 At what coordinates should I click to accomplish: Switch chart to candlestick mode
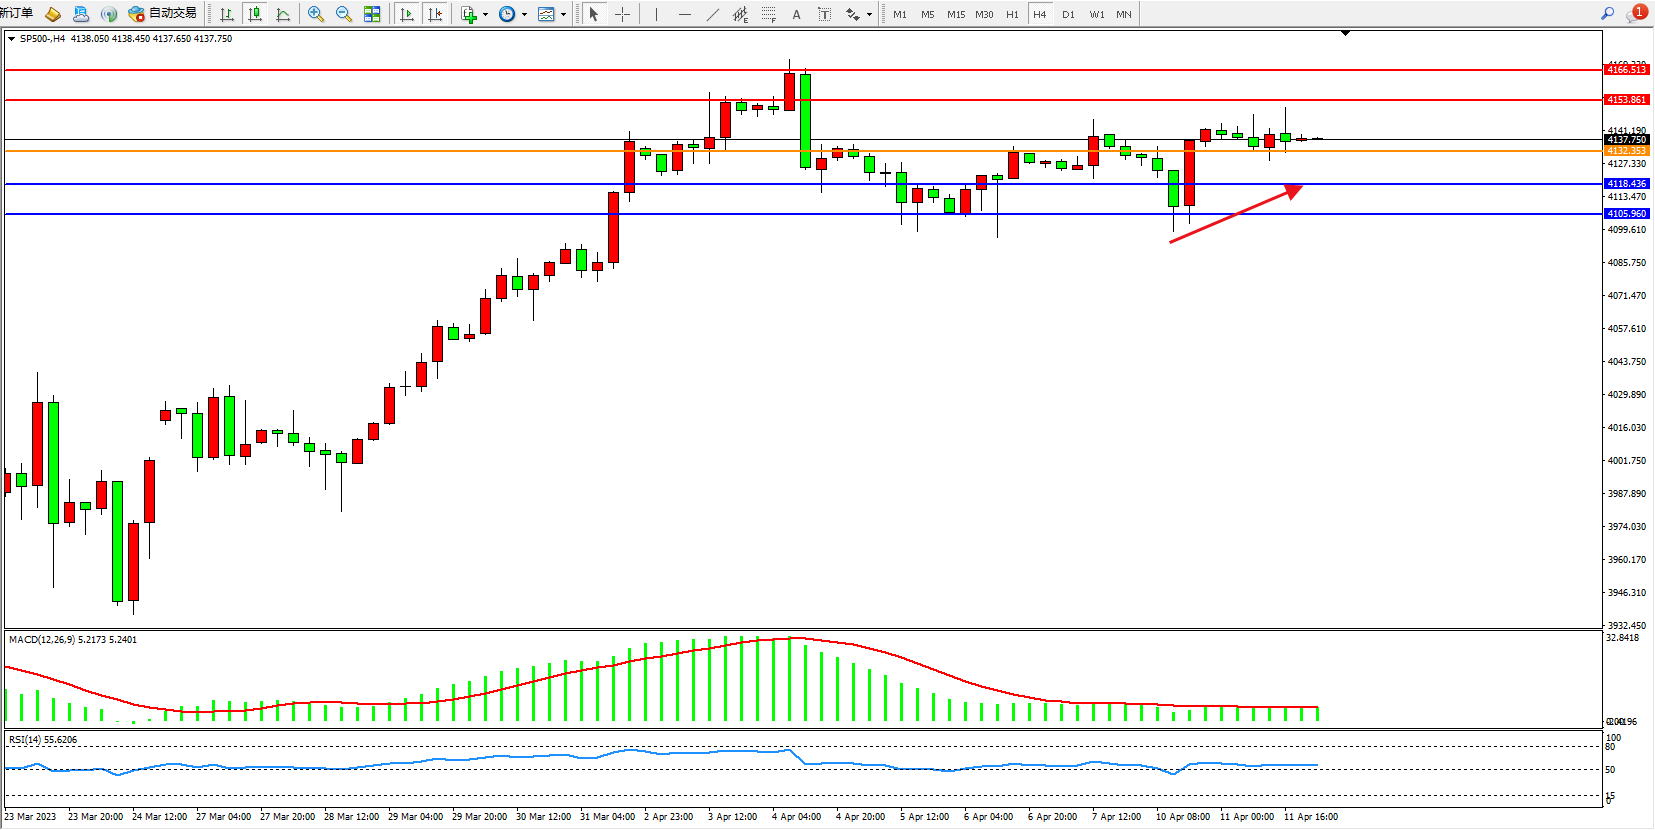(x=255, y=14)
